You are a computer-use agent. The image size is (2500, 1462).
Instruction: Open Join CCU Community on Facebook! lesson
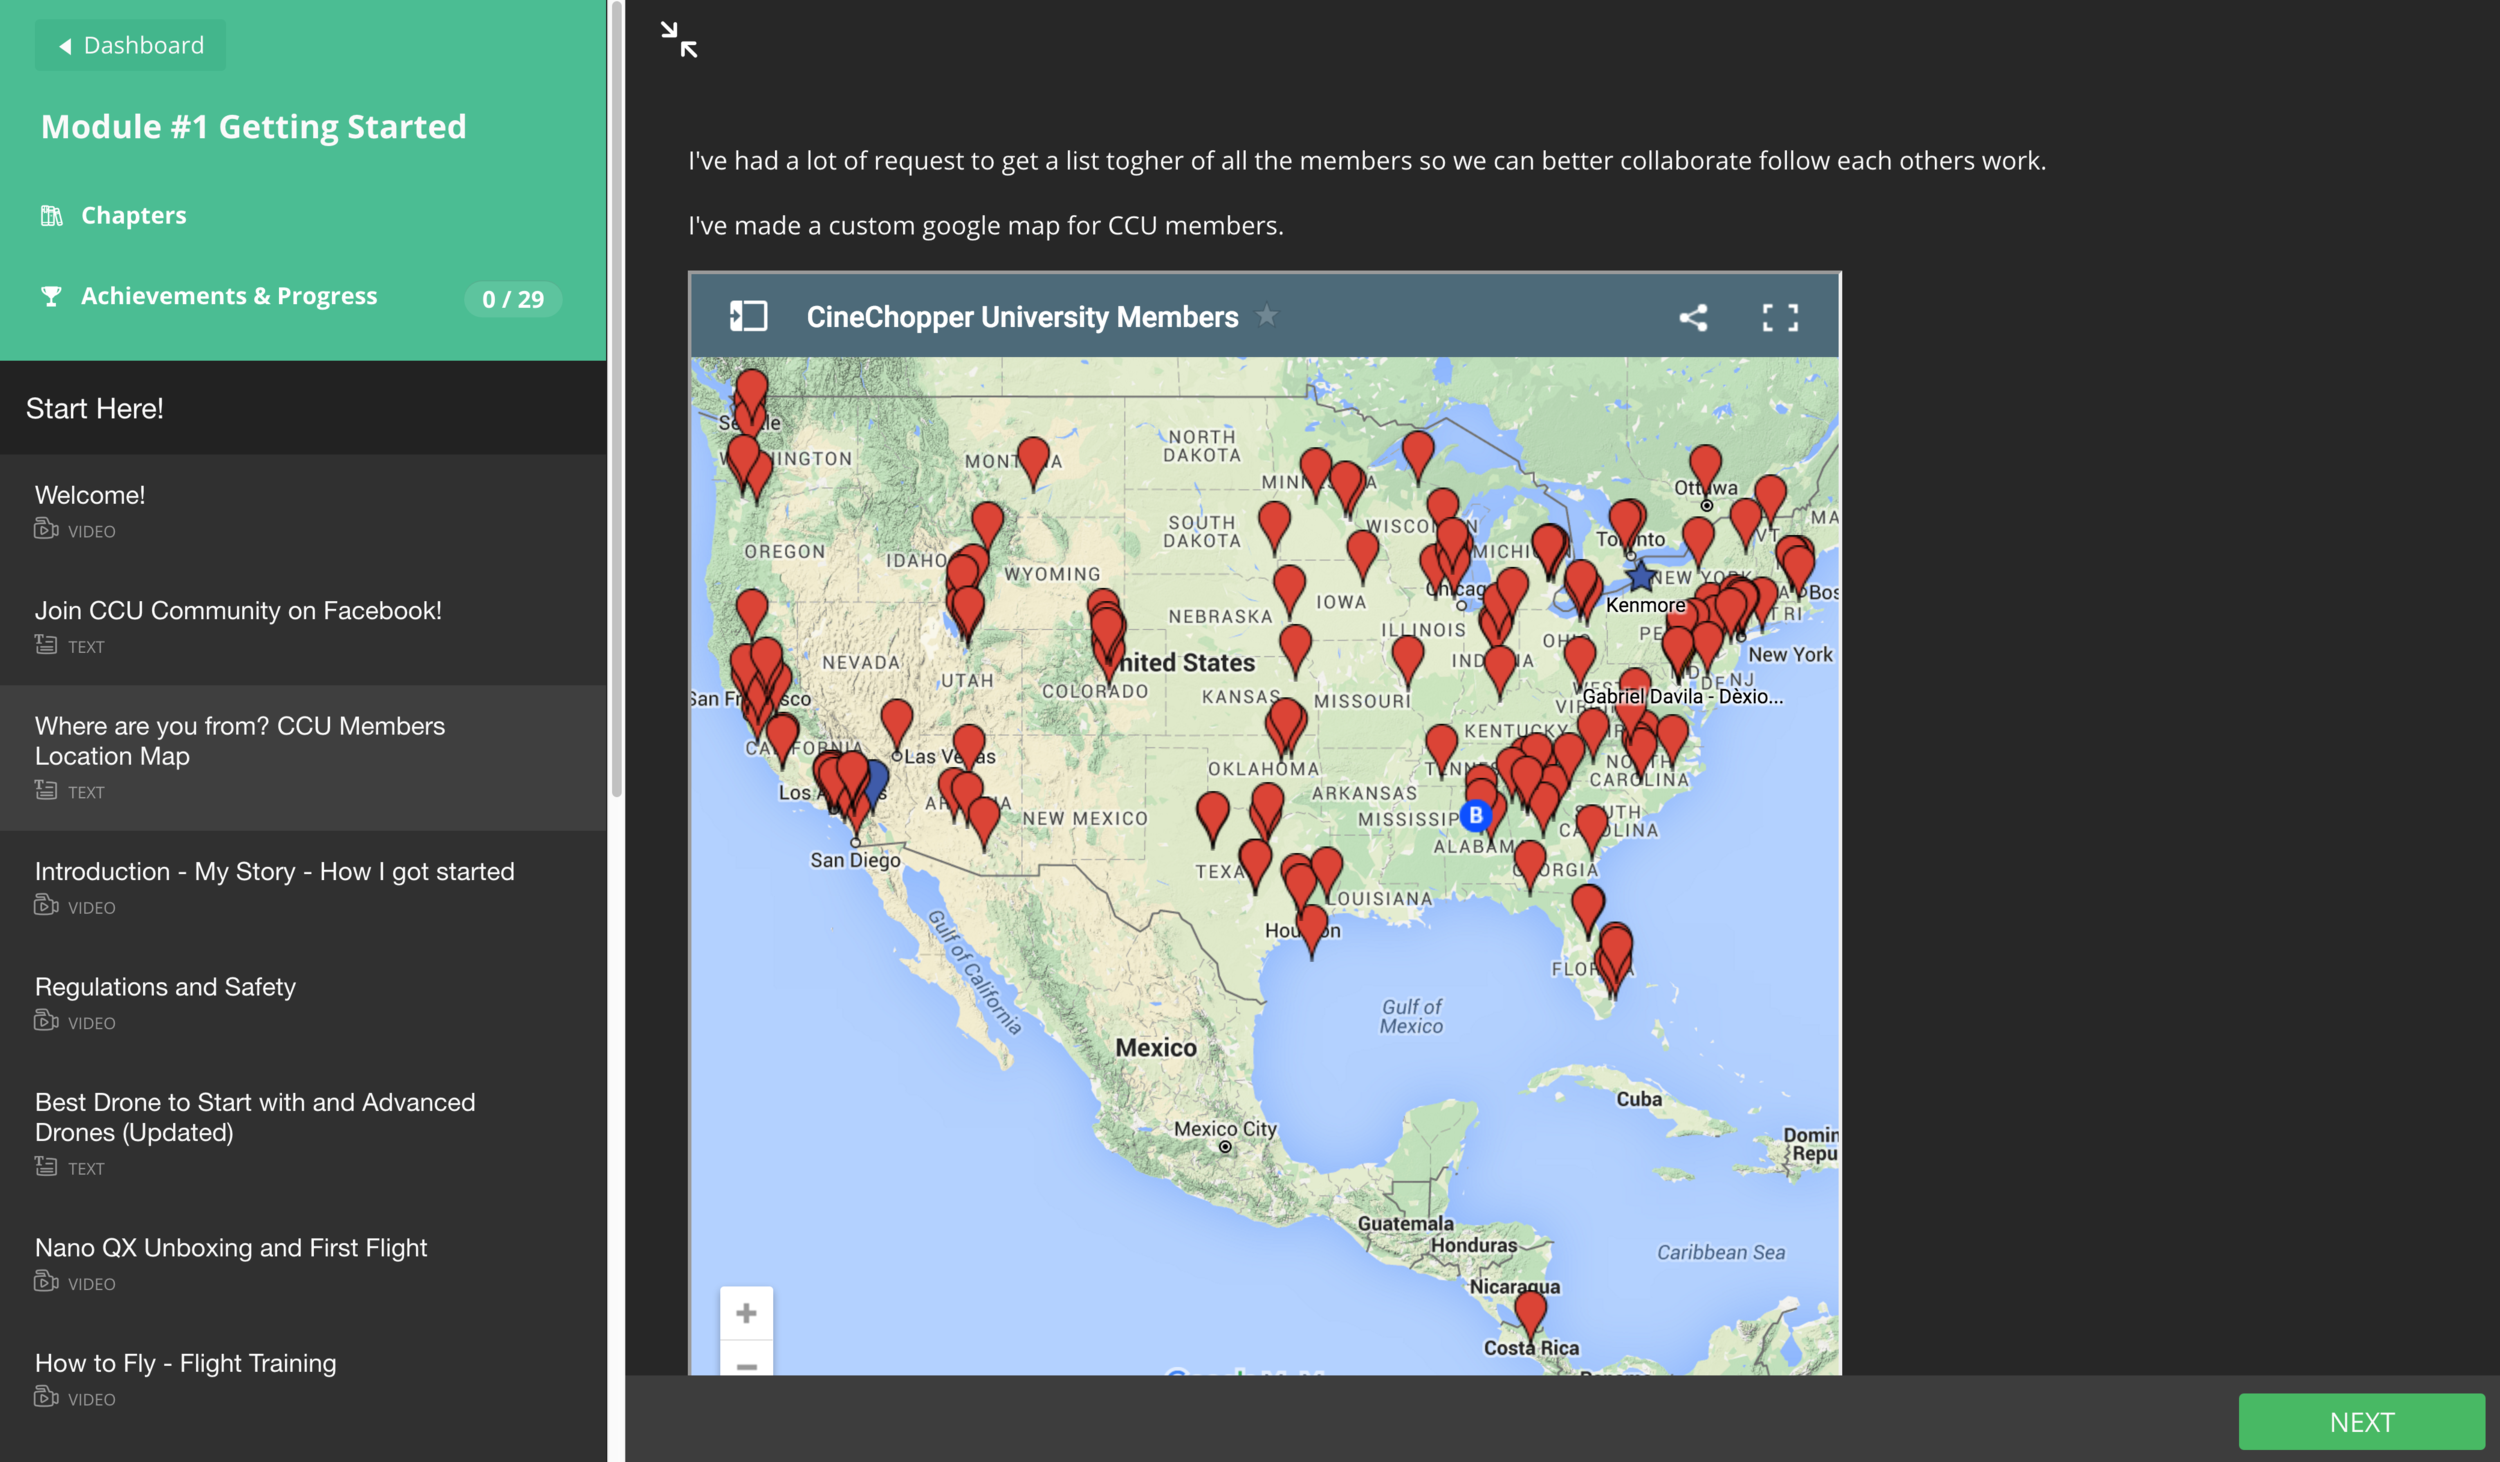pos(303,627)
